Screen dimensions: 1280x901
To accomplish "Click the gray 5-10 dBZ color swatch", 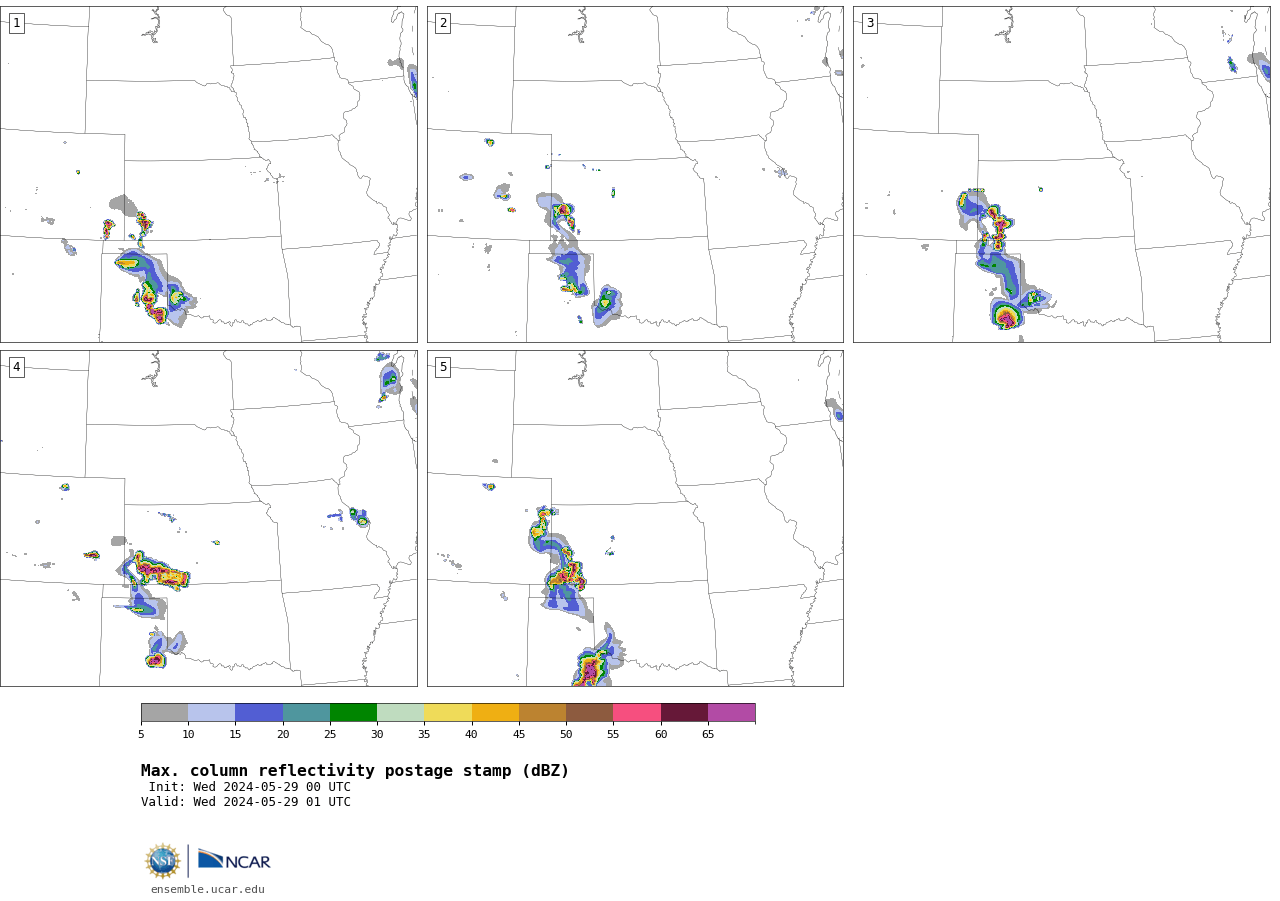I will [164, 712].
